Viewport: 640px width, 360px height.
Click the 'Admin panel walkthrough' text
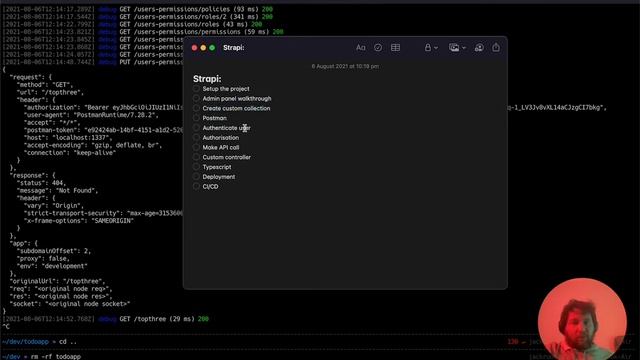coord(237,98)
